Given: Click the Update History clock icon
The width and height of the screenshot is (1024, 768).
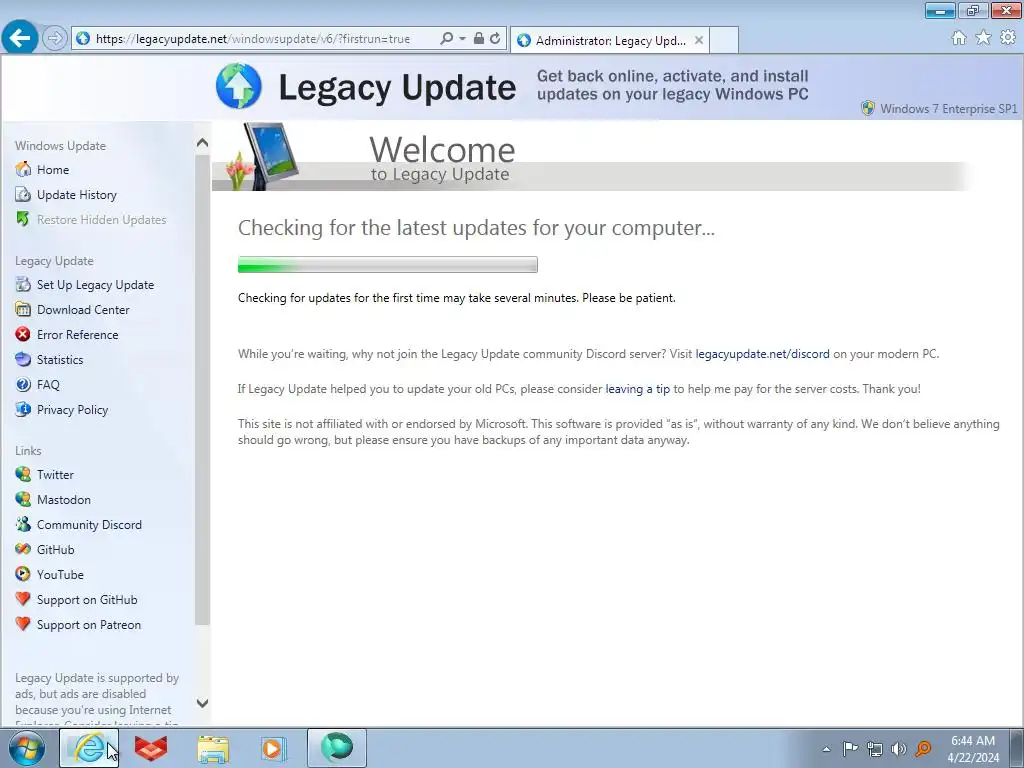Looking at the screenshot, I should (x=23, y=195).
